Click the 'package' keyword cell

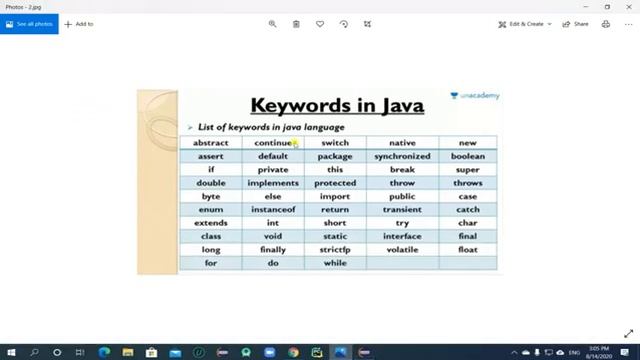pyautogui.click(x=335, y=156)
